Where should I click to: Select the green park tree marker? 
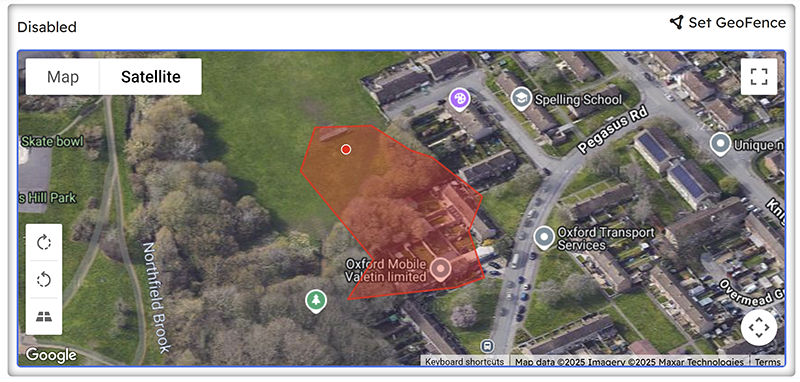tap(316, 301)
